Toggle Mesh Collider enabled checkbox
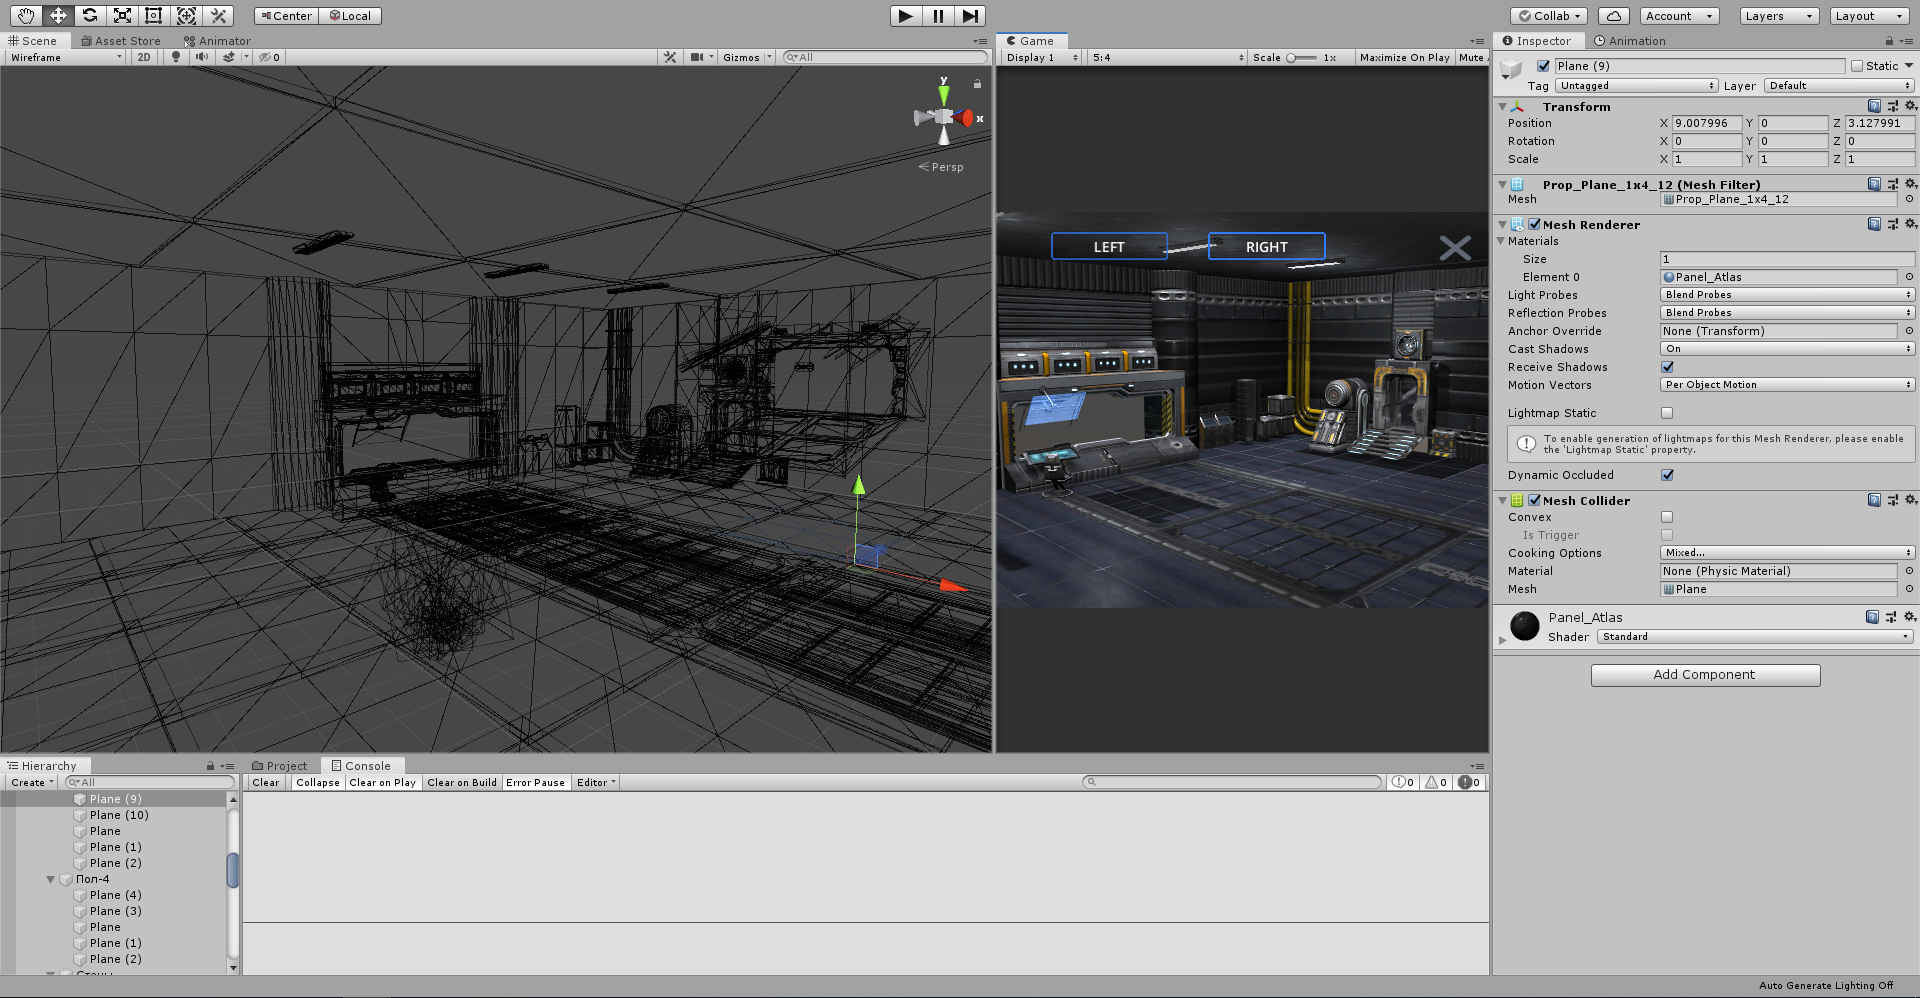 point(1534,500)
